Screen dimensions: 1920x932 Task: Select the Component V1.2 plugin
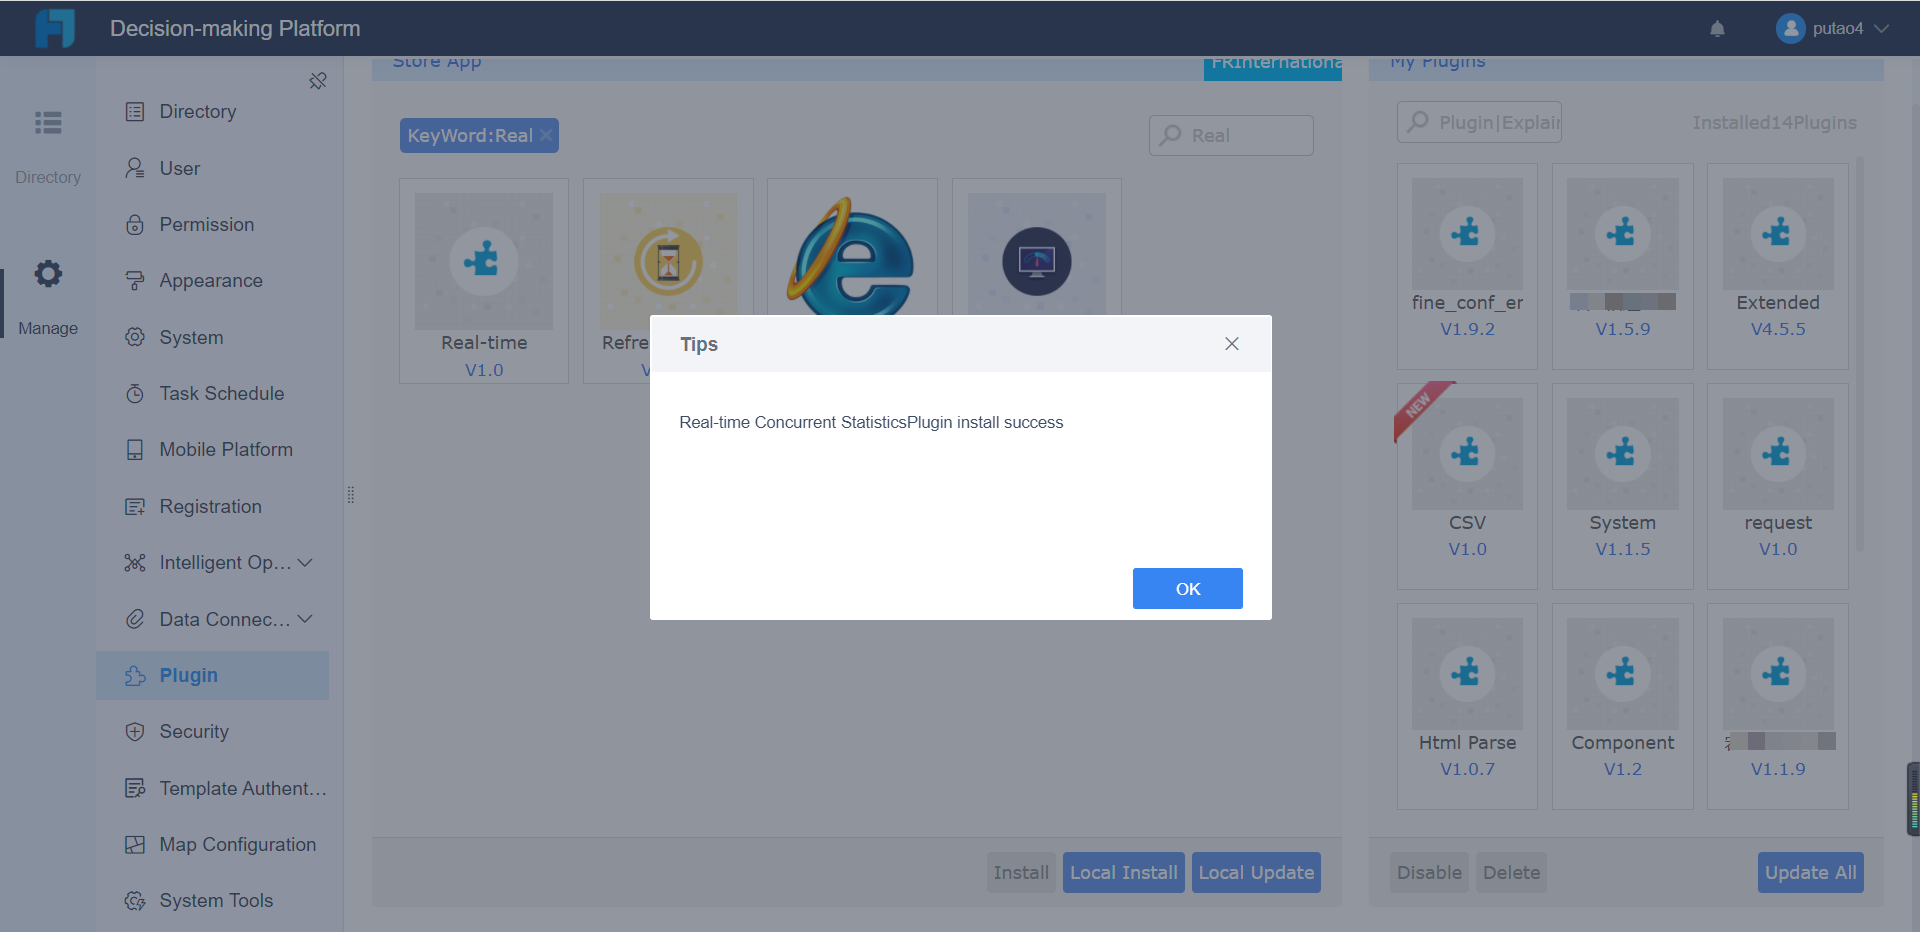(1622, 706)
